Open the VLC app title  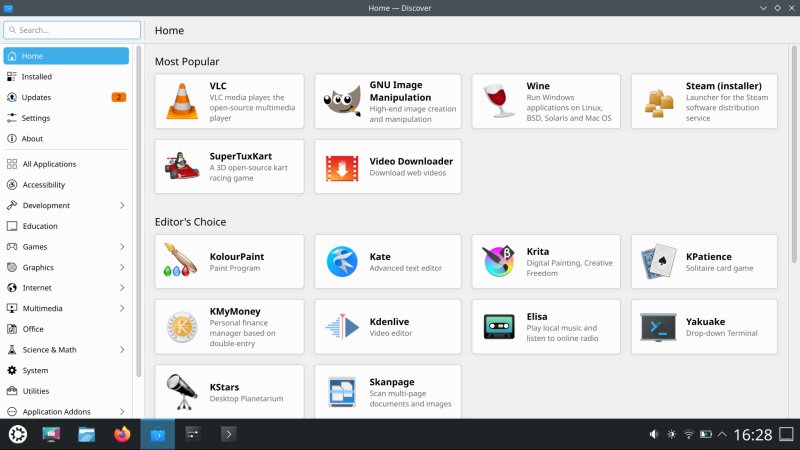pos(218,86)
